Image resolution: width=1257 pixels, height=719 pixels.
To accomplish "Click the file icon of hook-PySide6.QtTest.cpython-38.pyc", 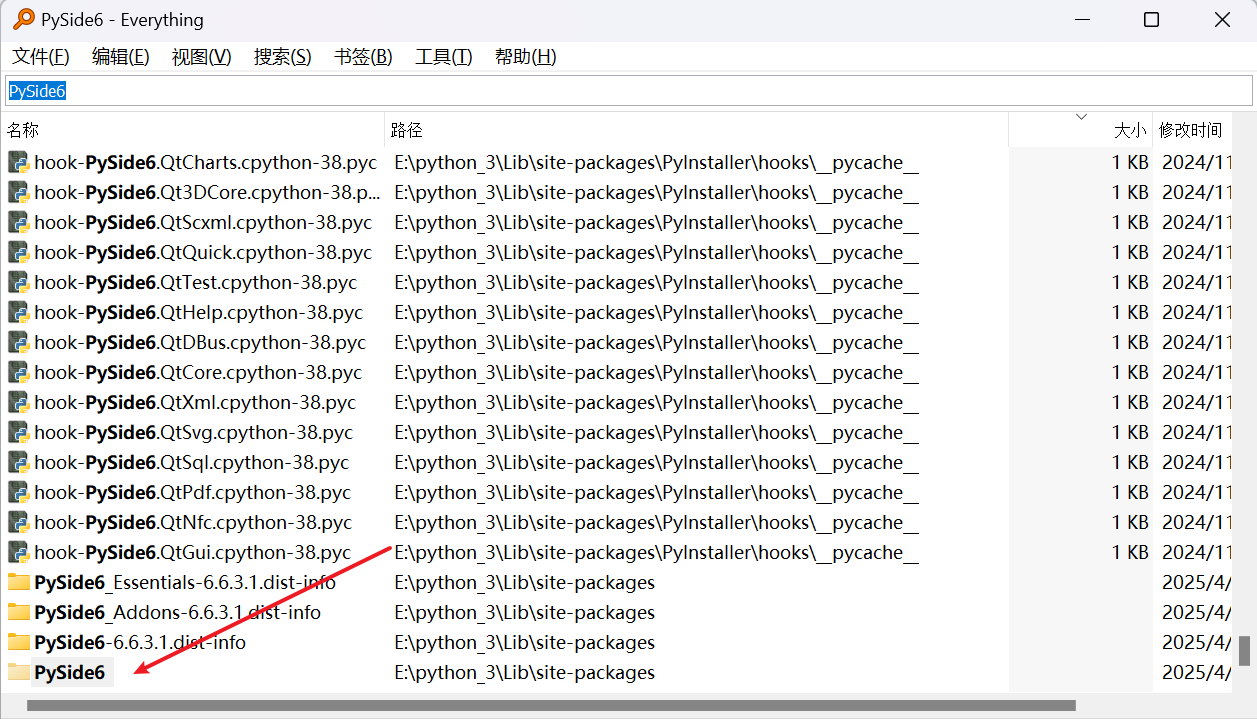I will (18, 282).
